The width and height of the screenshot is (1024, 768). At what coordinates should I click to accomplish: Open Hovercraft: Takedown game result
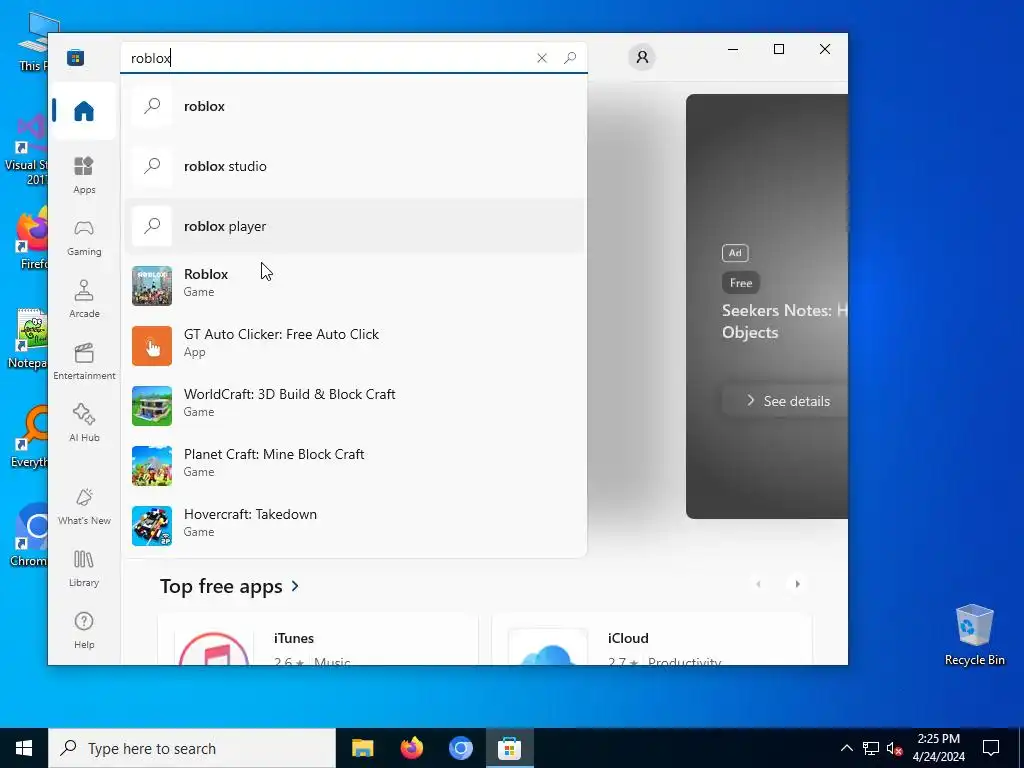tap(354, 526)
